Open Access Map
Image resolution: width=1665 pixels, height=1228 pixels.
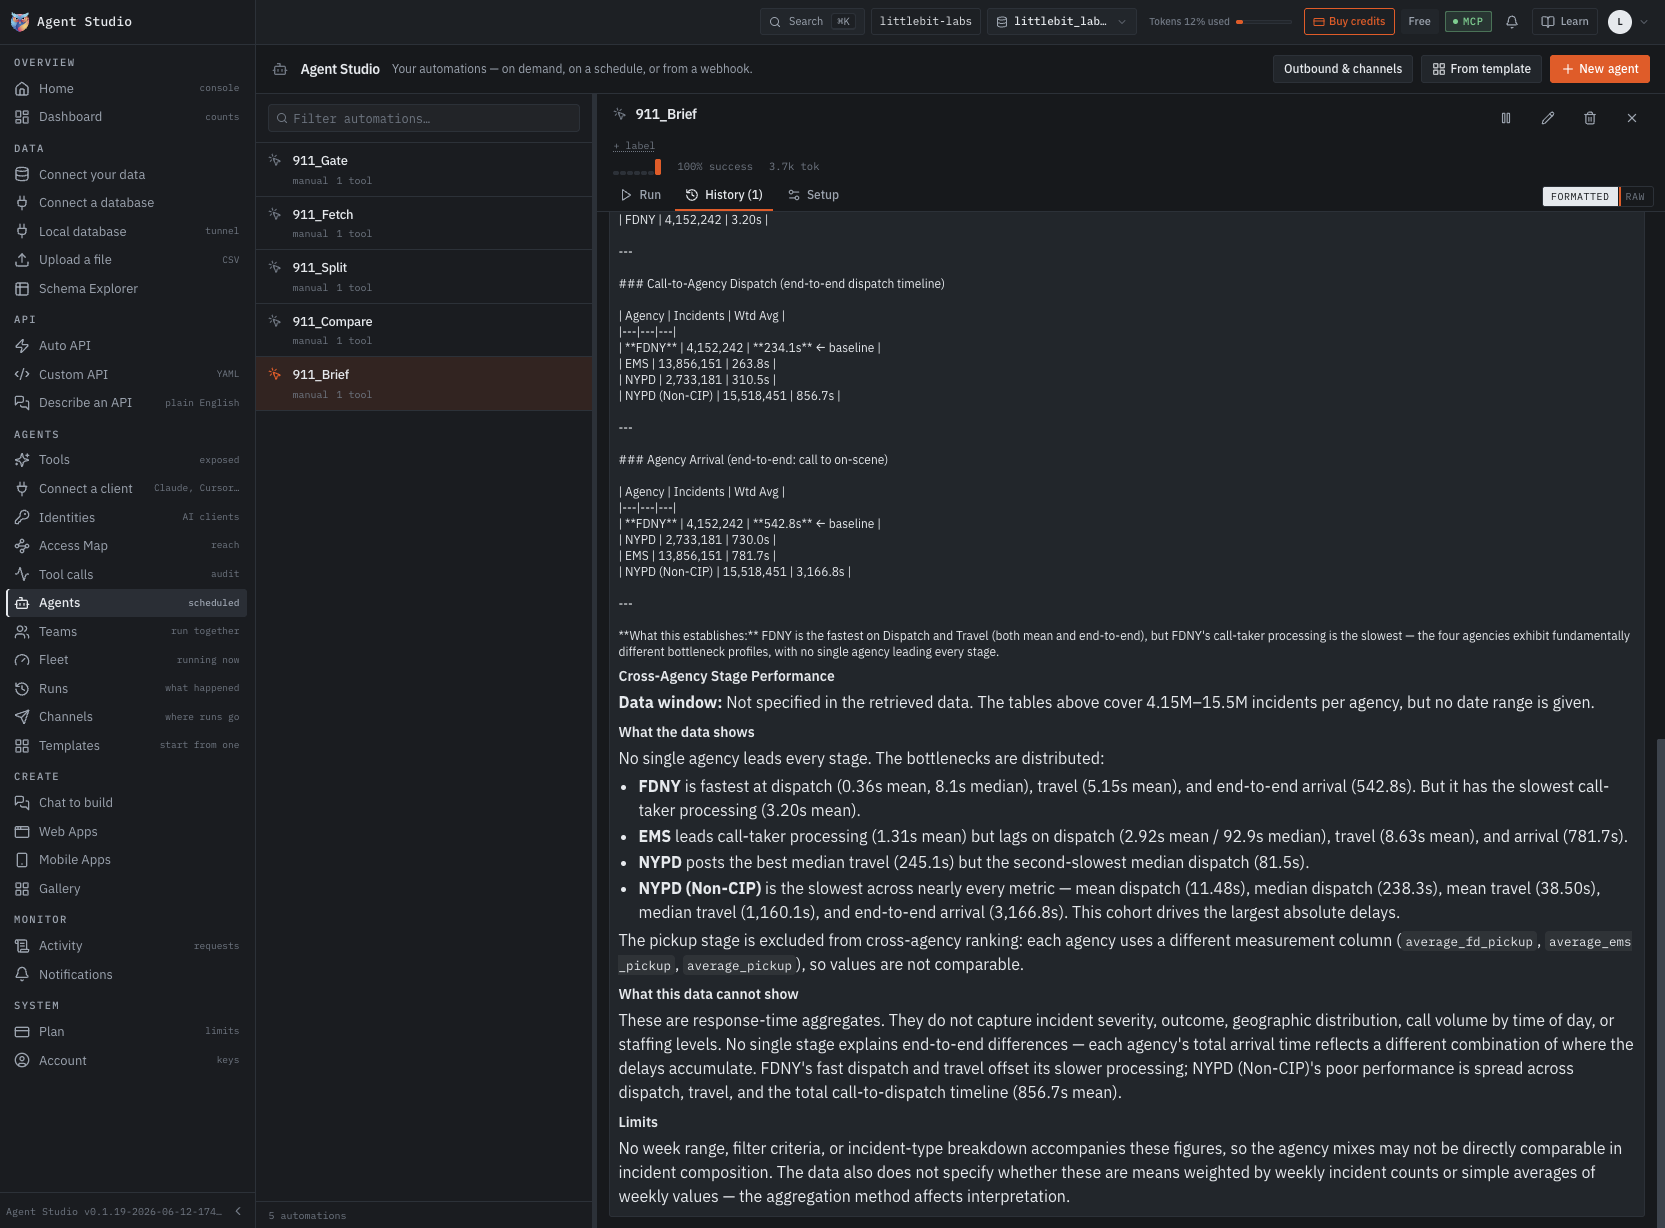[x=127, y=546]
